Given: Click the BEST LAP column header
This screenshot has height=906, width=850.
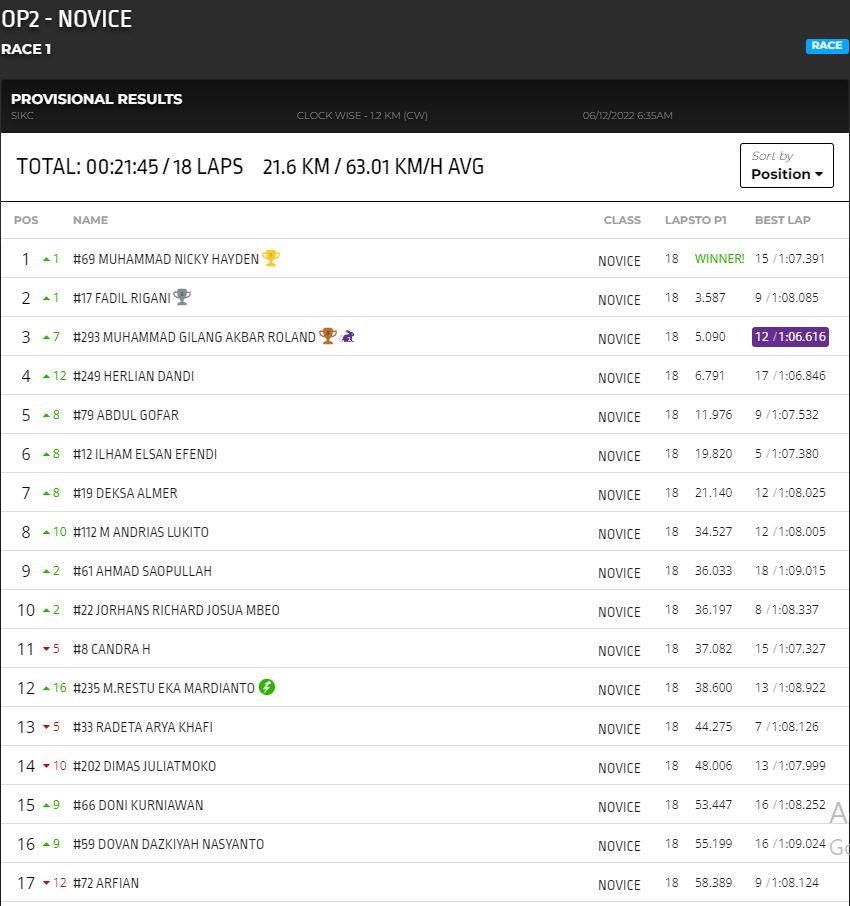Looking at the screenshot, I should [x=782, y=220].
